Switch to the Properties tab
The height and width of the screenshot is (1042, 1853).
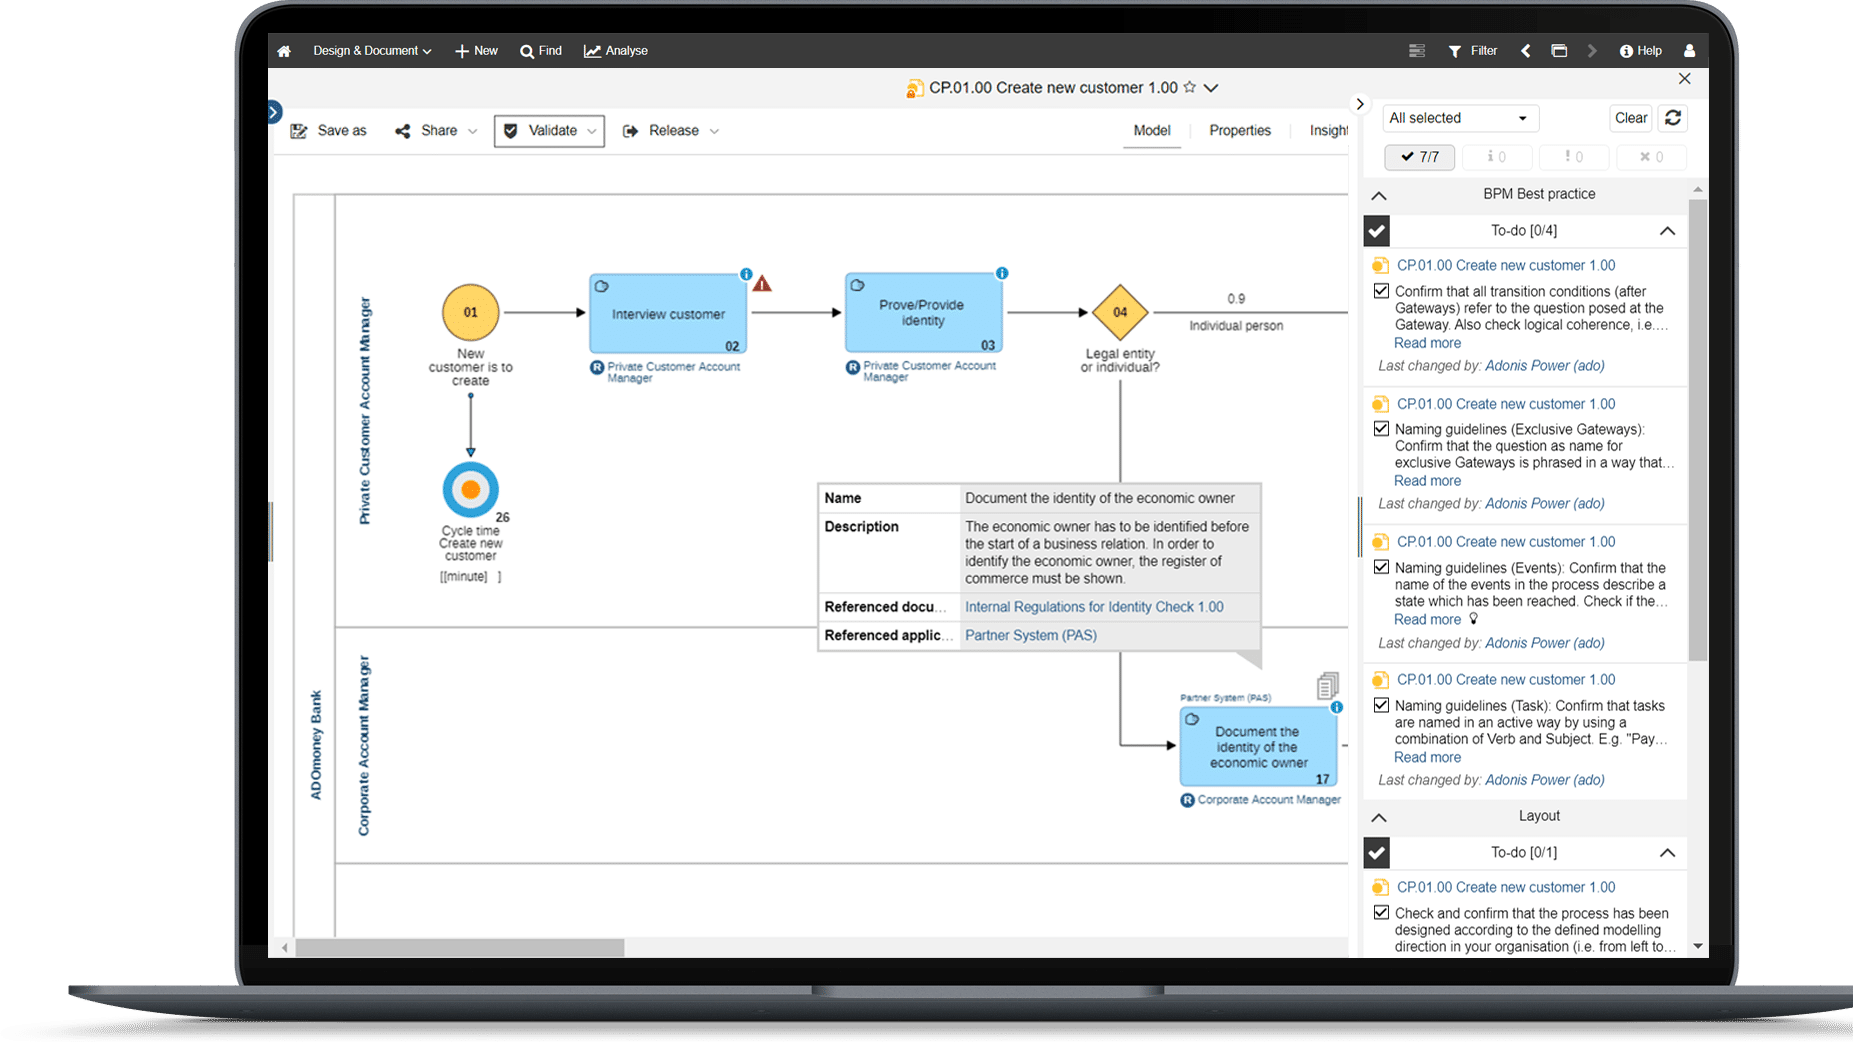point(1239,131)
